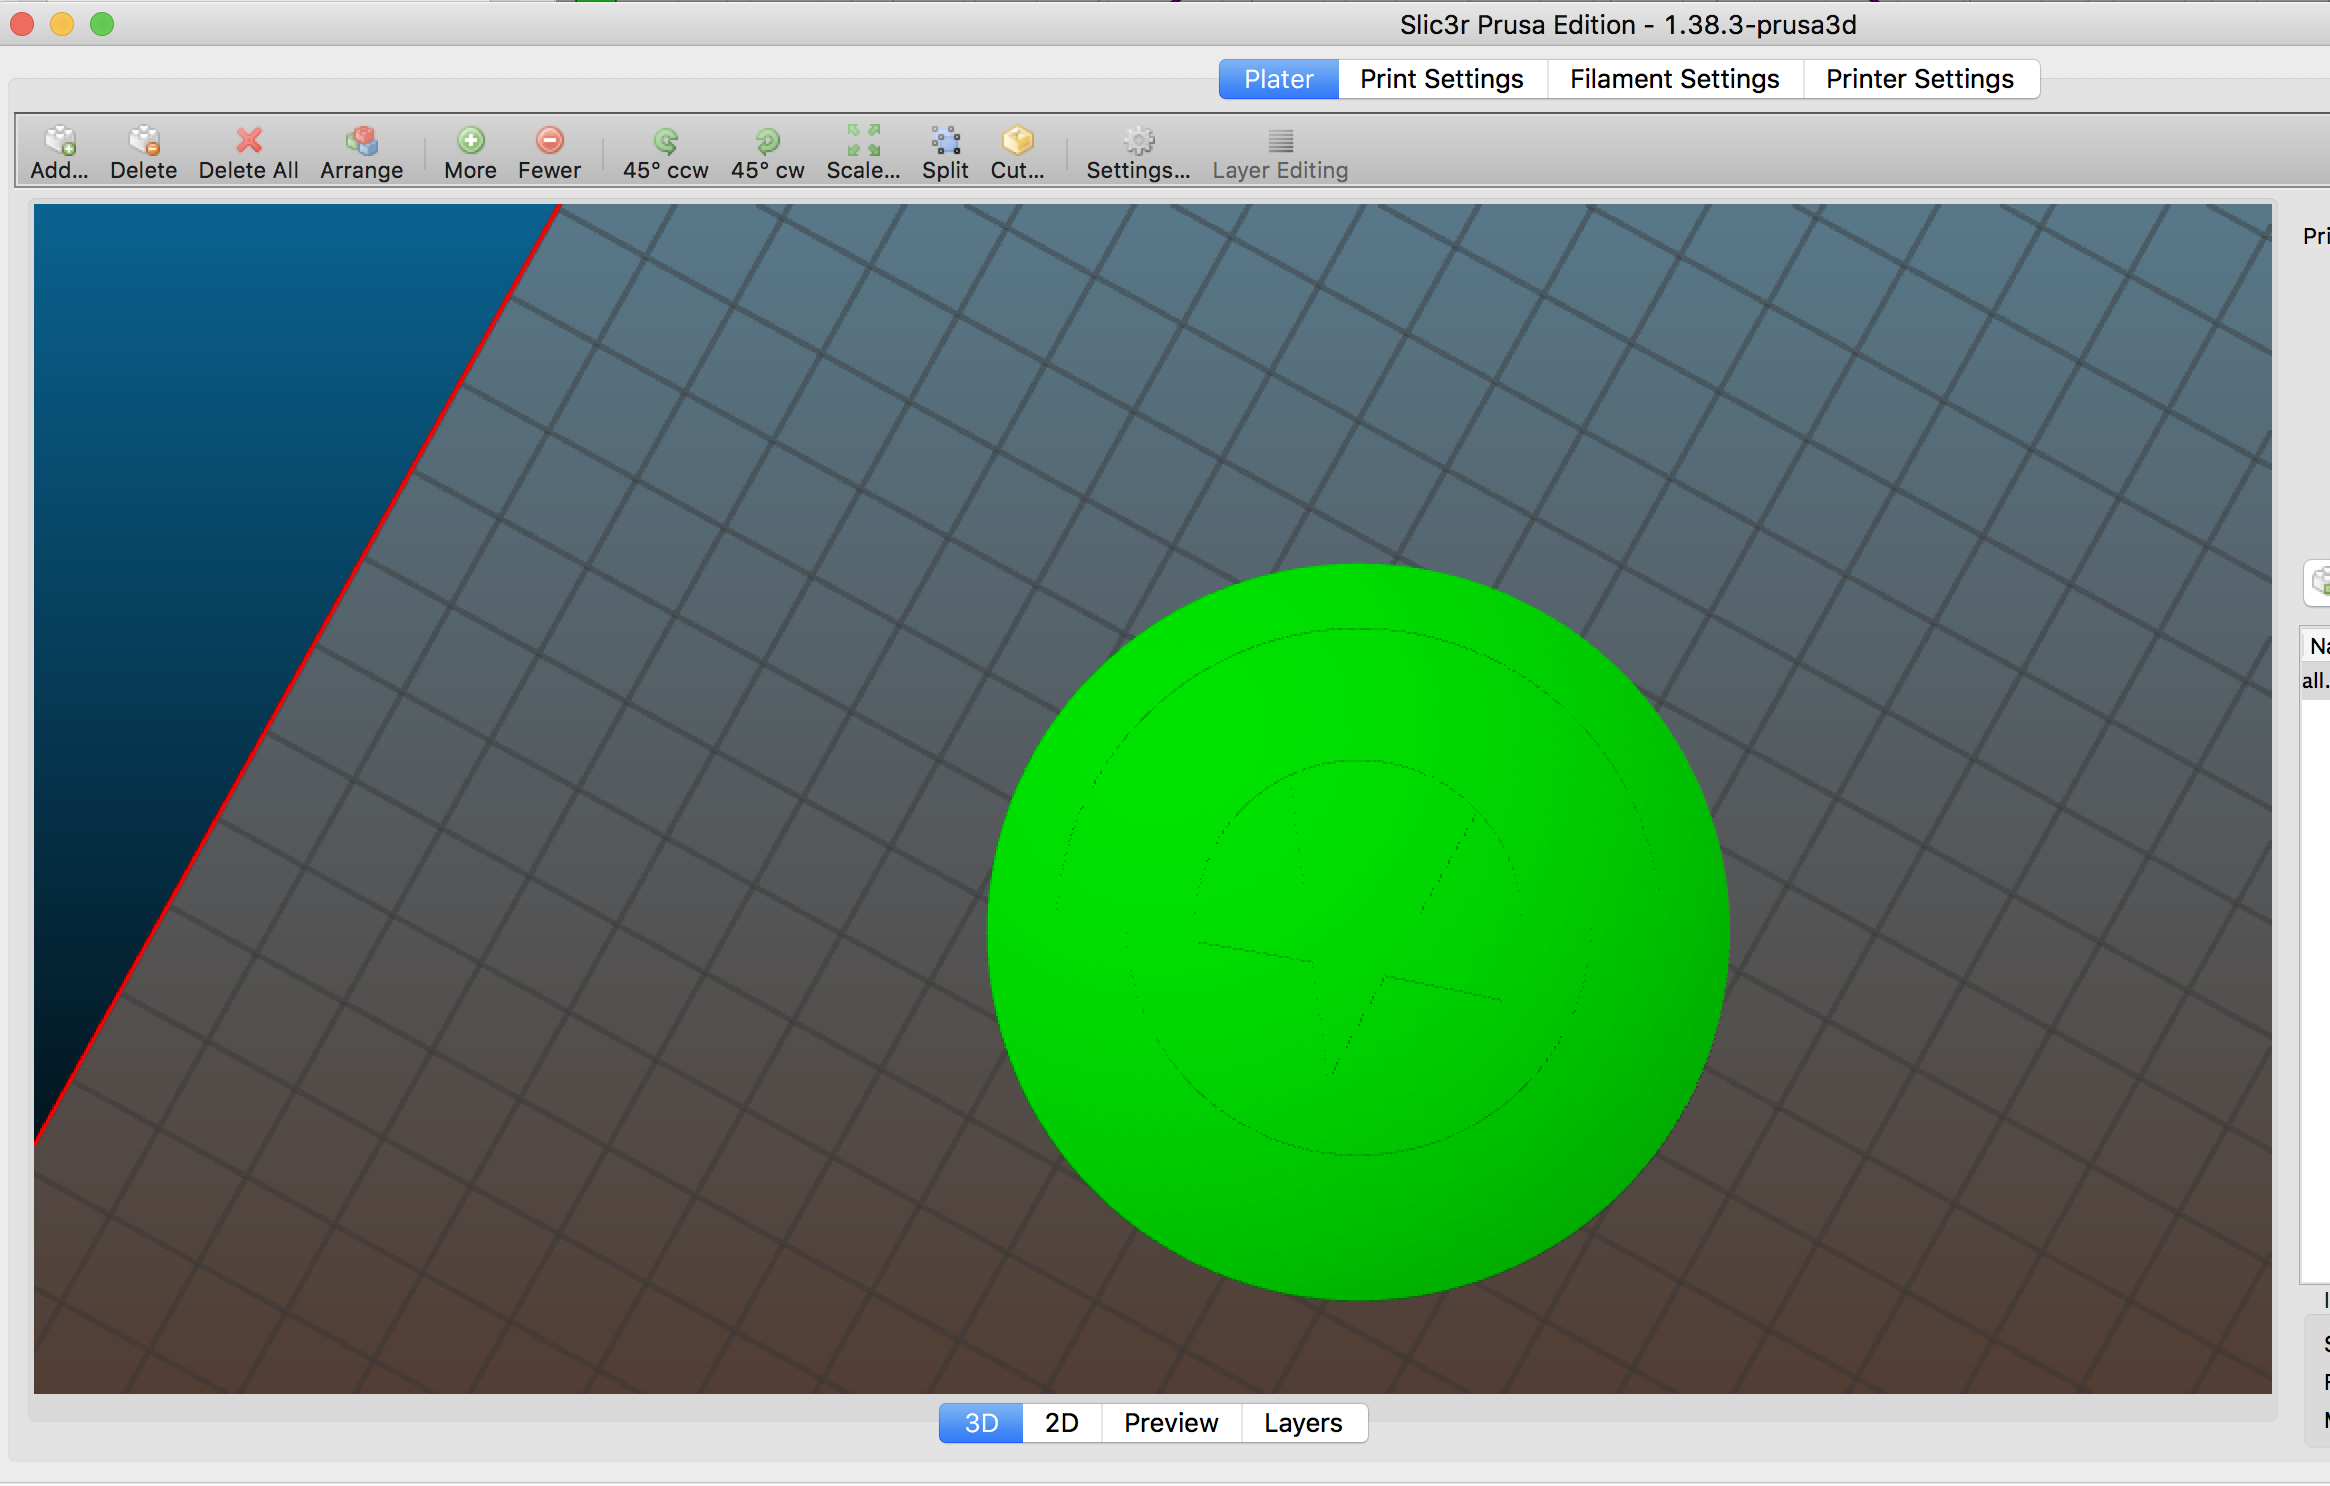
Task: Add more copies with the More icon
Action: pos(468,151)
